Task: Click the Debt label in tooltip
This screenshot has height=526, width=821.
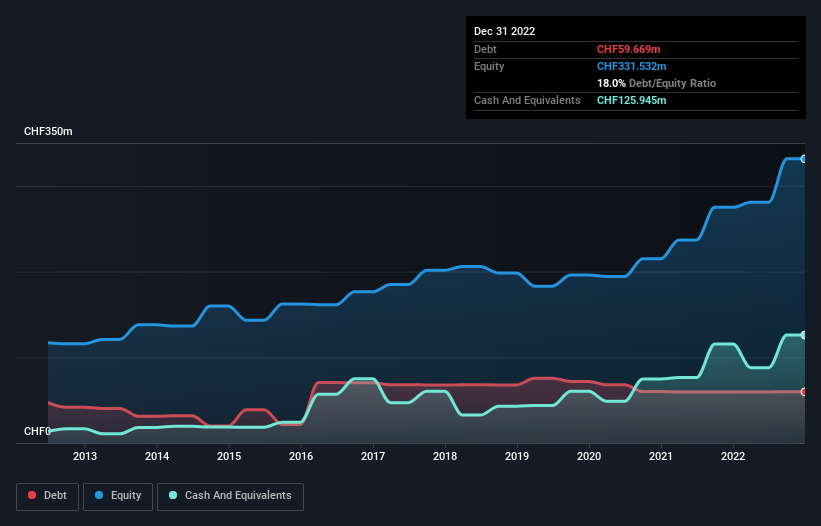Action: click(485, 49)
